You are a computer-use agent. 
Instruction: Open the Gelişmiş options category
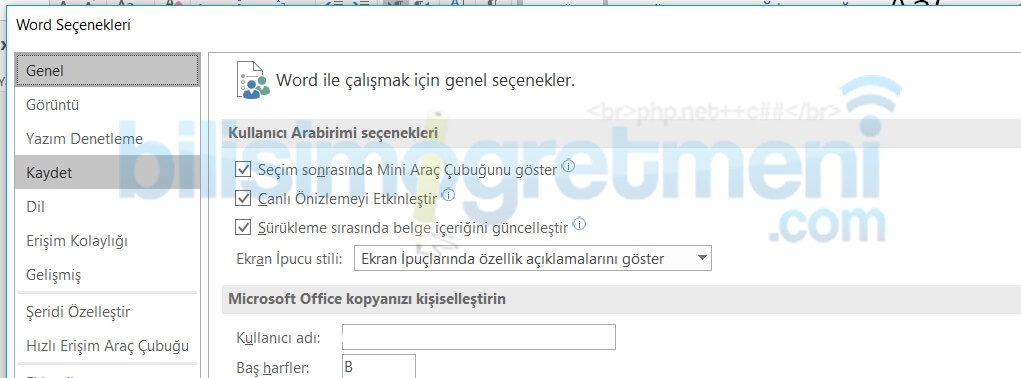point(107,275)
